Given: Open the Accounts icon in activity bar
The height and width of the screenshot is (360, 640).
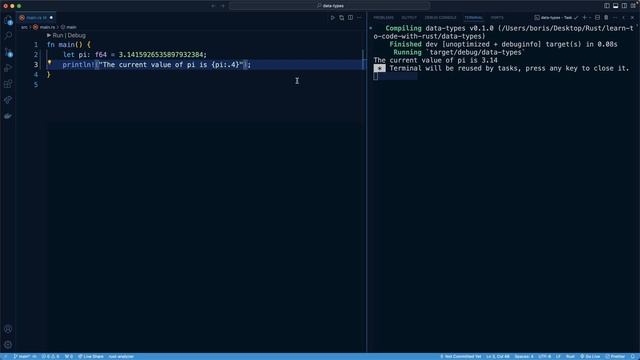Looking at the screenshot, I should tap(8, 329).
